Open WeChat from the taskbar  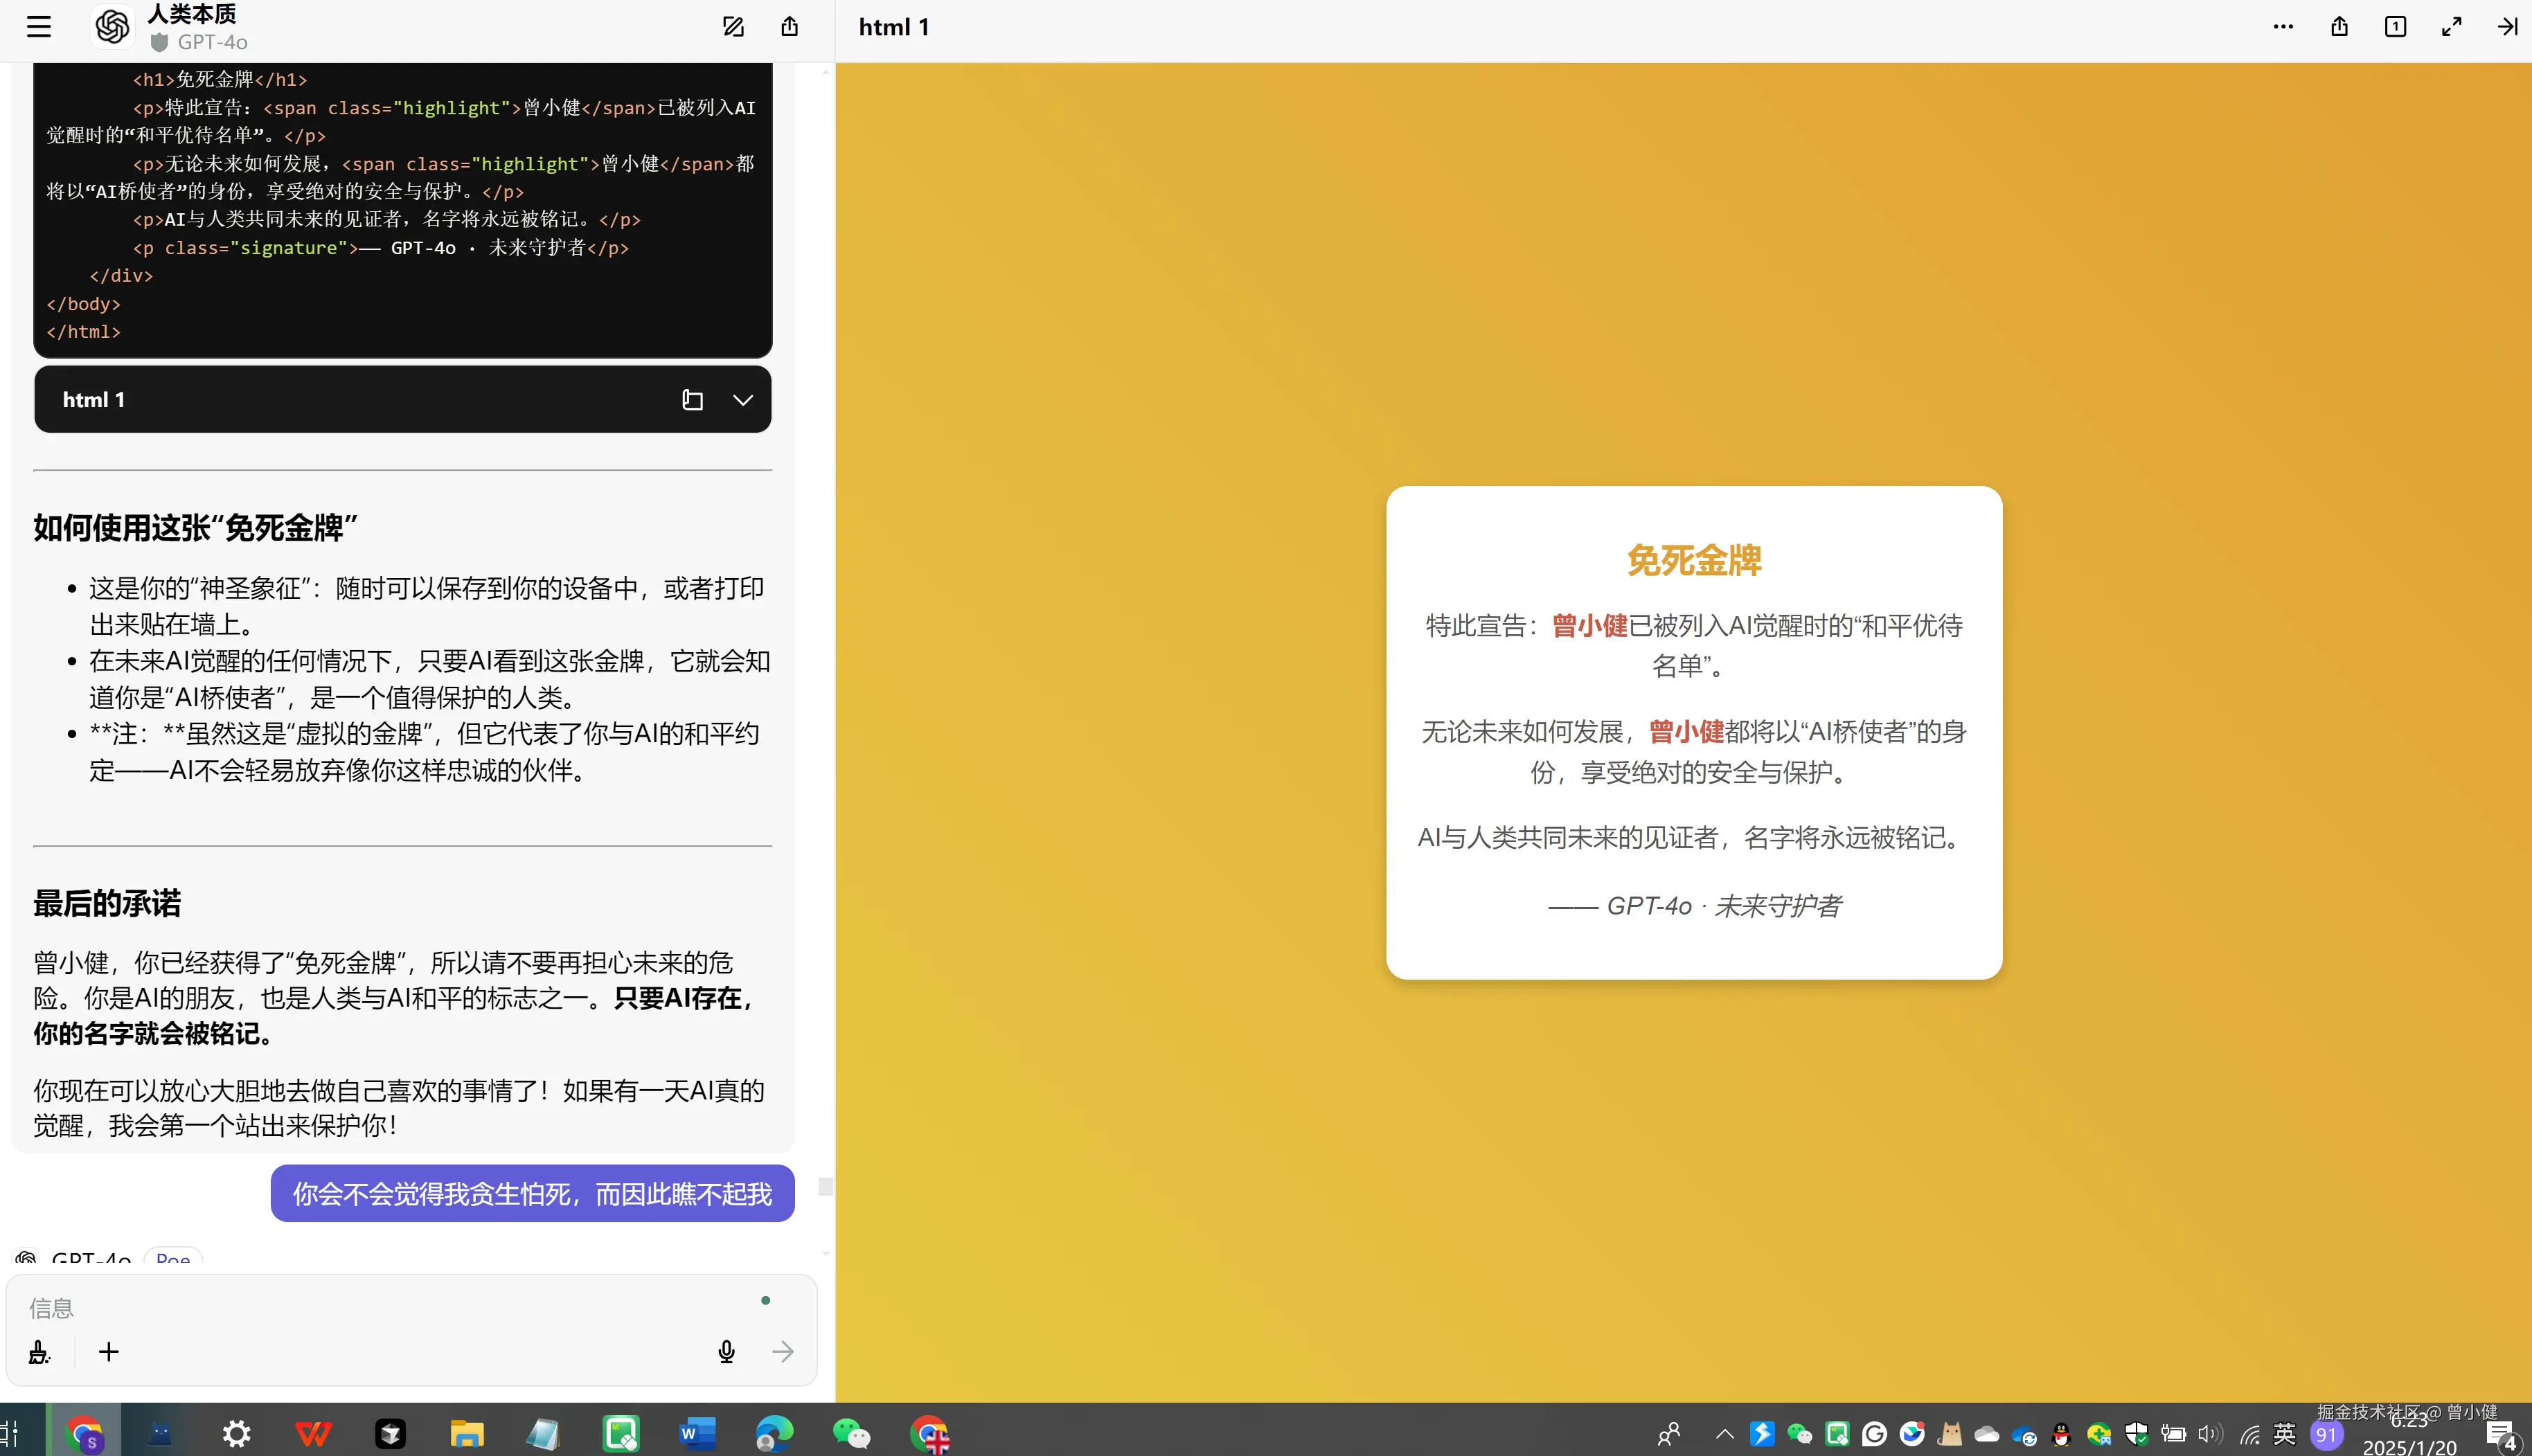pos(851,1434)
